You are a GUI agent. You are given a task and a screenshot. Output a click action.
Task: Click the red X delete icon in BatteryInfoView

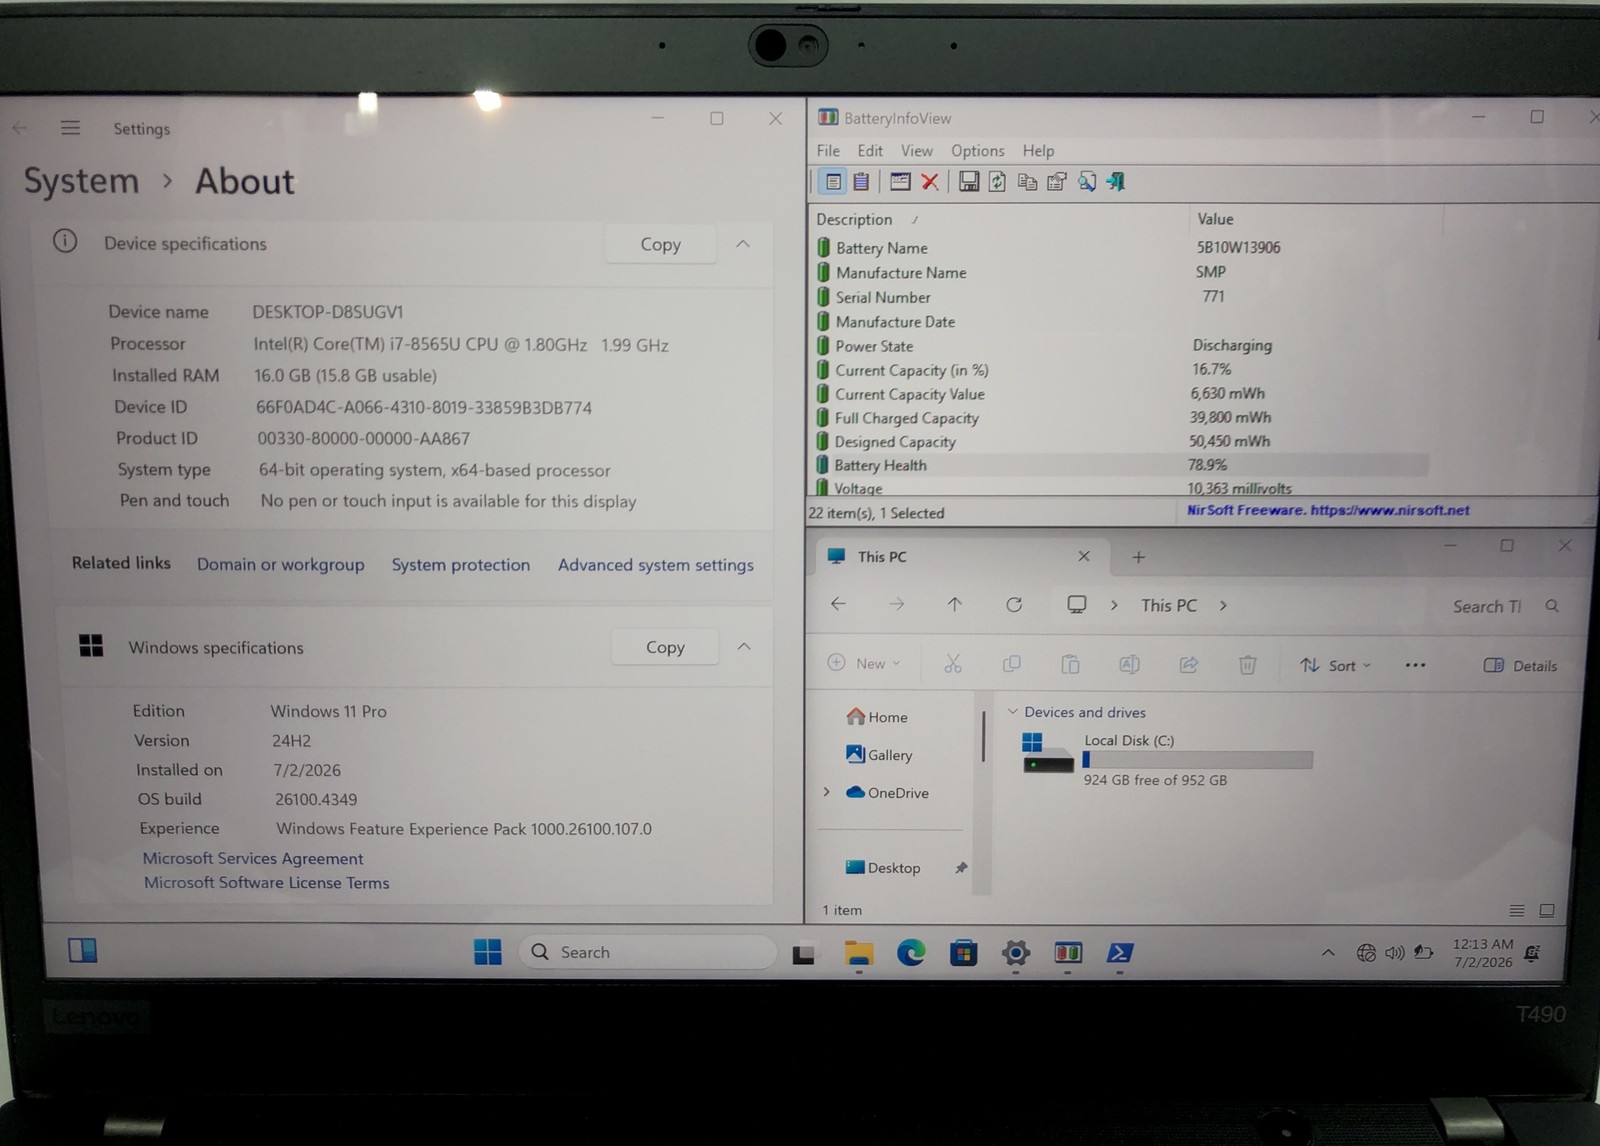[930, 182]
